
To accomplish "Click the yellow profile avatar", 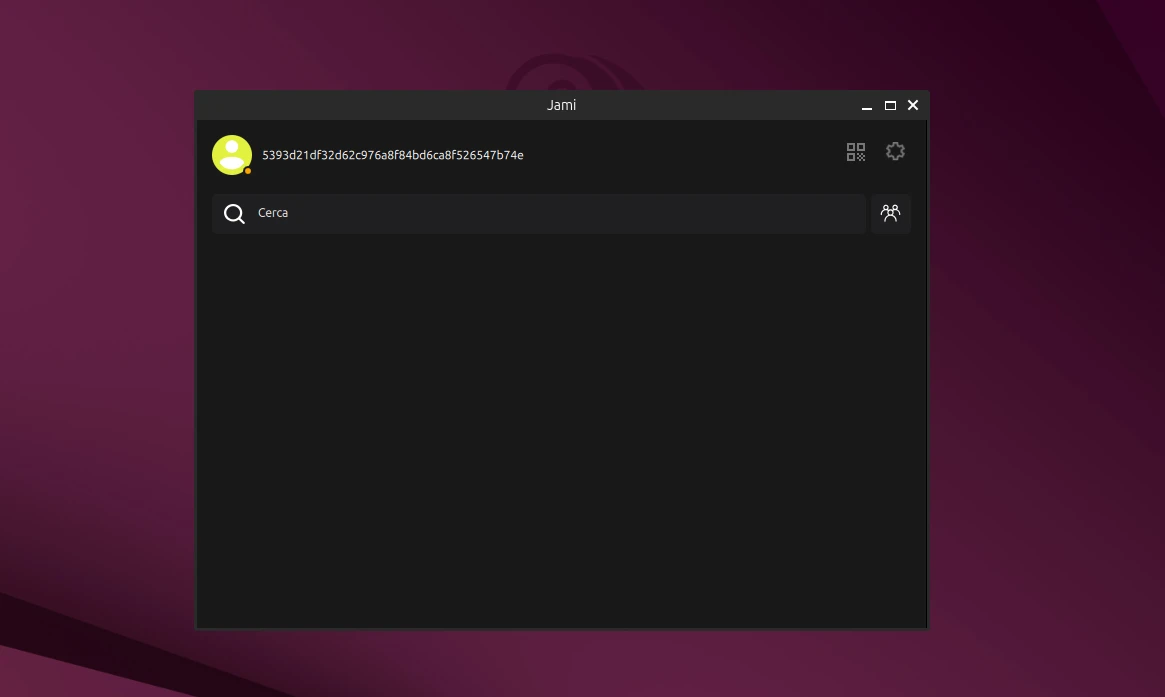I will (x=231, y=154).
